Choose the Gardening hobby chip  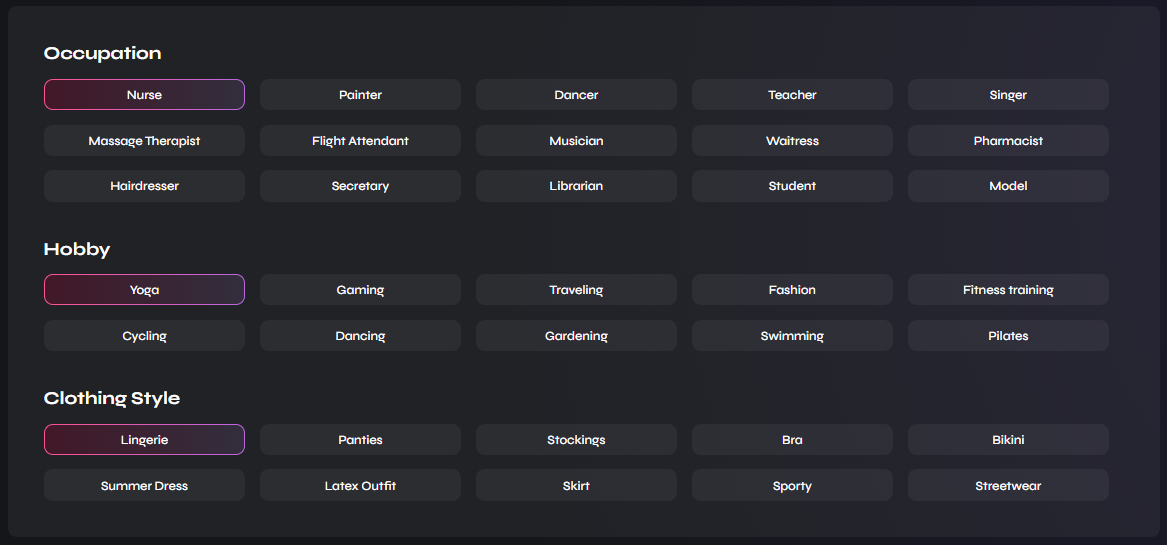click(x=576, y=336)
